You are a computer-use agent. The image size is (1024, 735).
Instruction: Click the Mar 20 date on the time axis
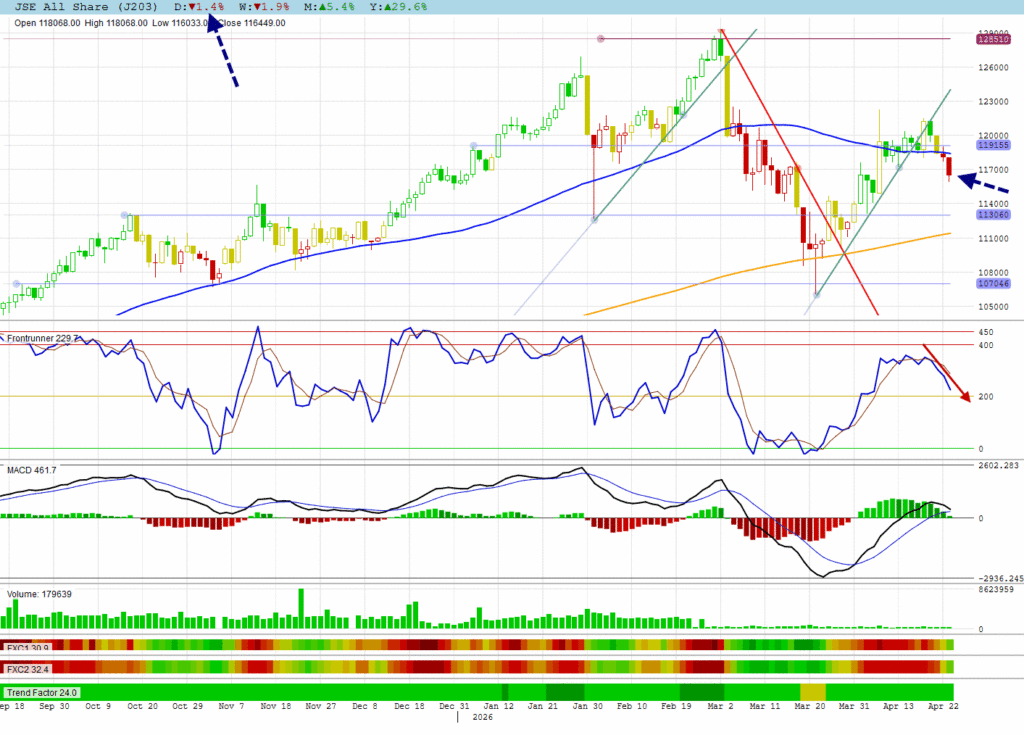click(812, 706)
